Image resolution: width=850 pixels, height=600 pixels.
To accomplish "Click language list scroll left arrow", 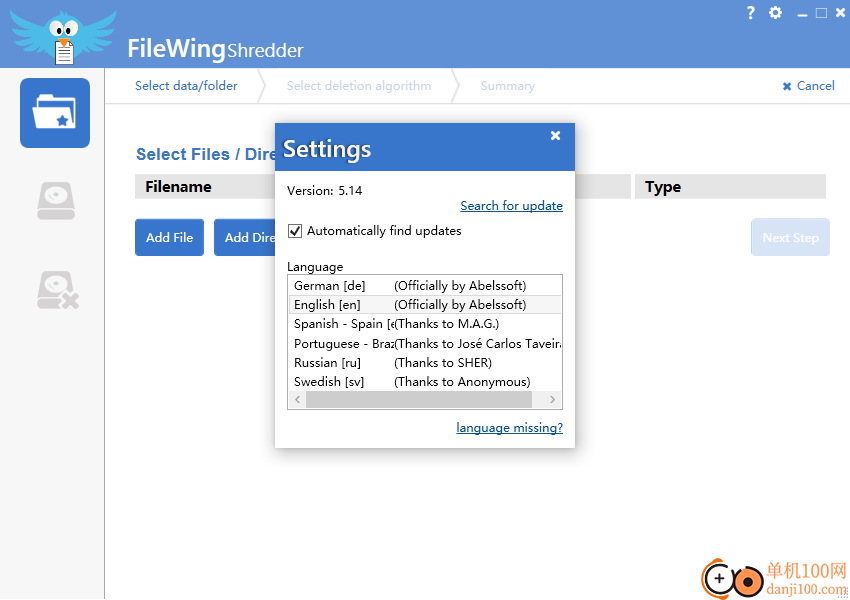I will [297, 399].
